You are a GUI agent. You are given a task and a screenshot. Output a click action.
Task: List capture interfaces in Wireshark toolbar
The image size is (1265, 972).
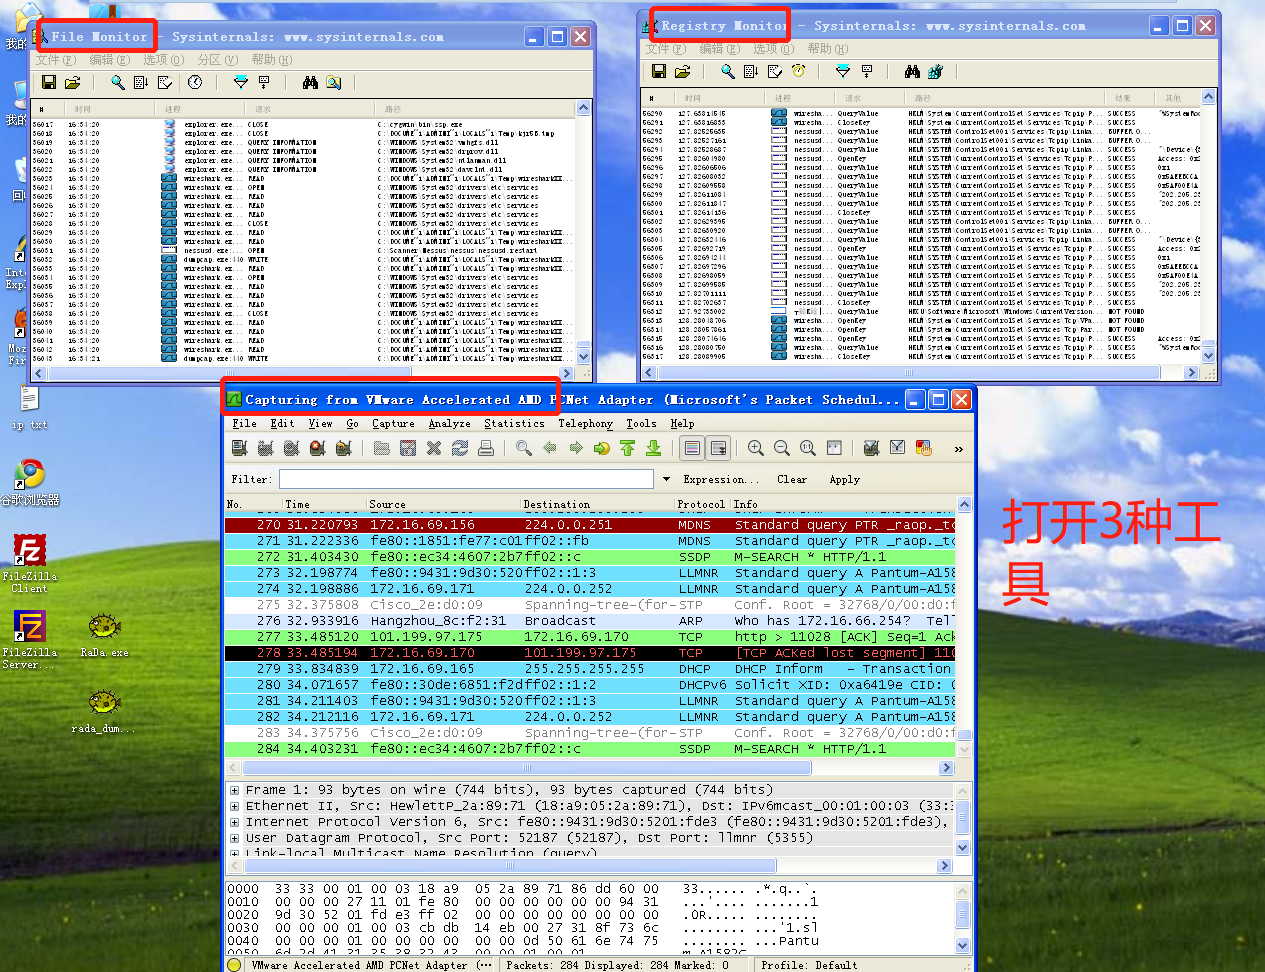click(240, 448)
